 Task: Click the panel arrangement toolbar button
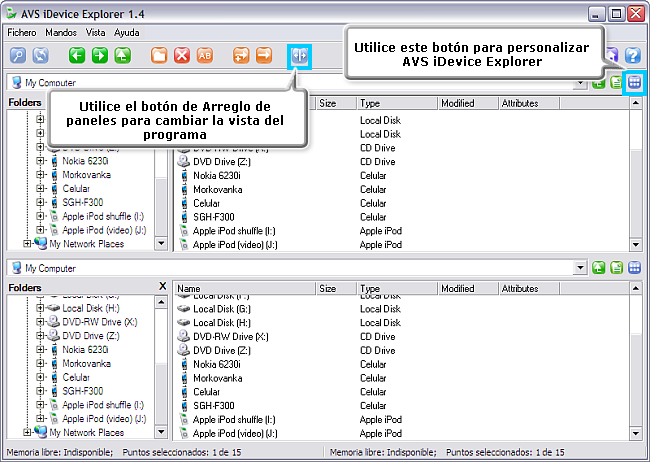pos(299,55)
